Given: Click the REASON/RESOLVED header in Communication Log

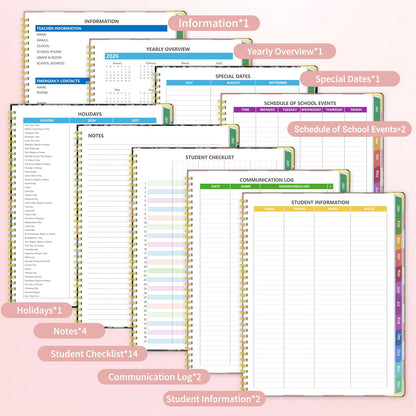Looking at the screenshot, I should pos(294,186).
